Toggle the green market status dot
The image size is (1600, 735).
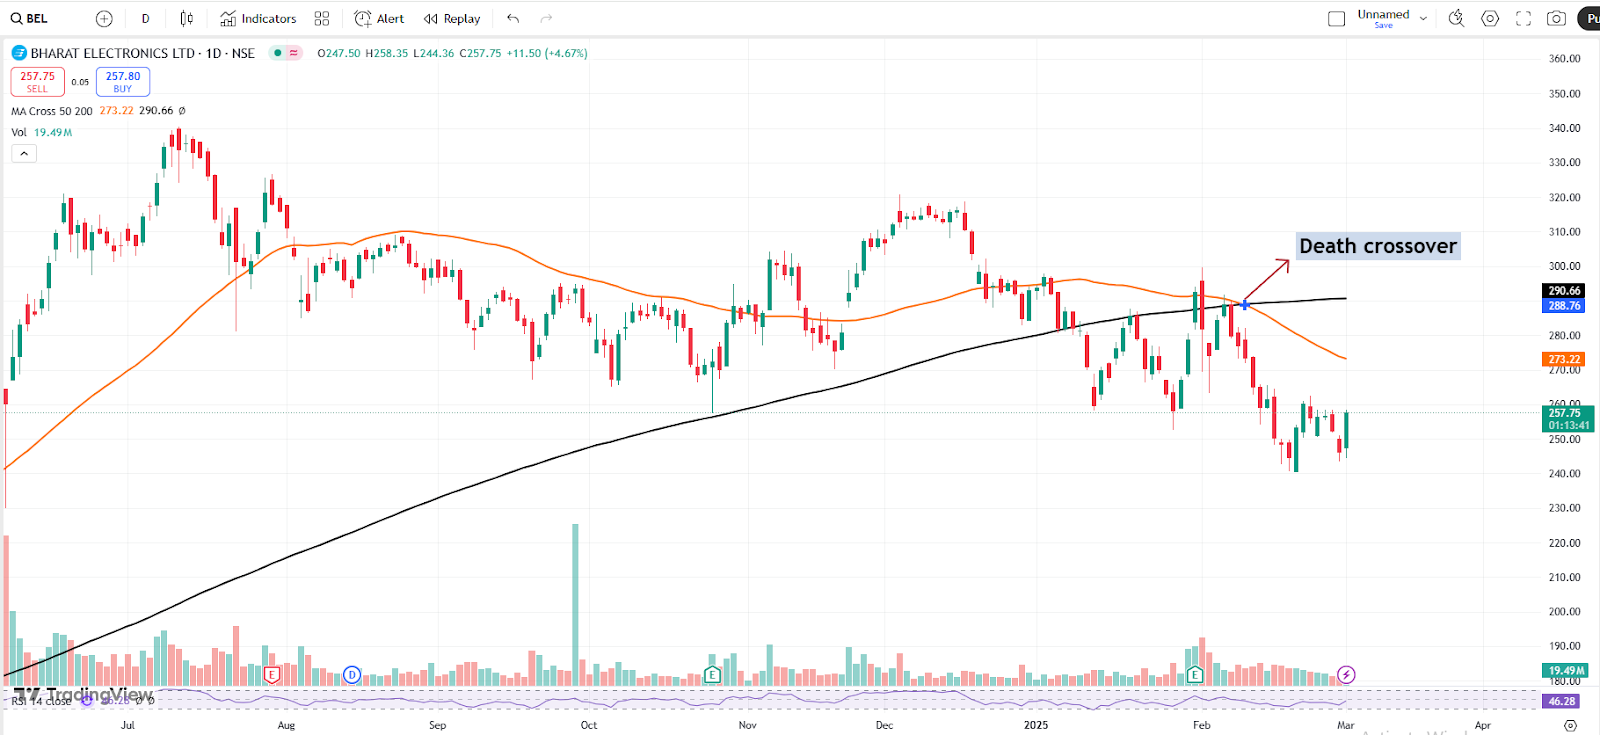coord(277,53)
